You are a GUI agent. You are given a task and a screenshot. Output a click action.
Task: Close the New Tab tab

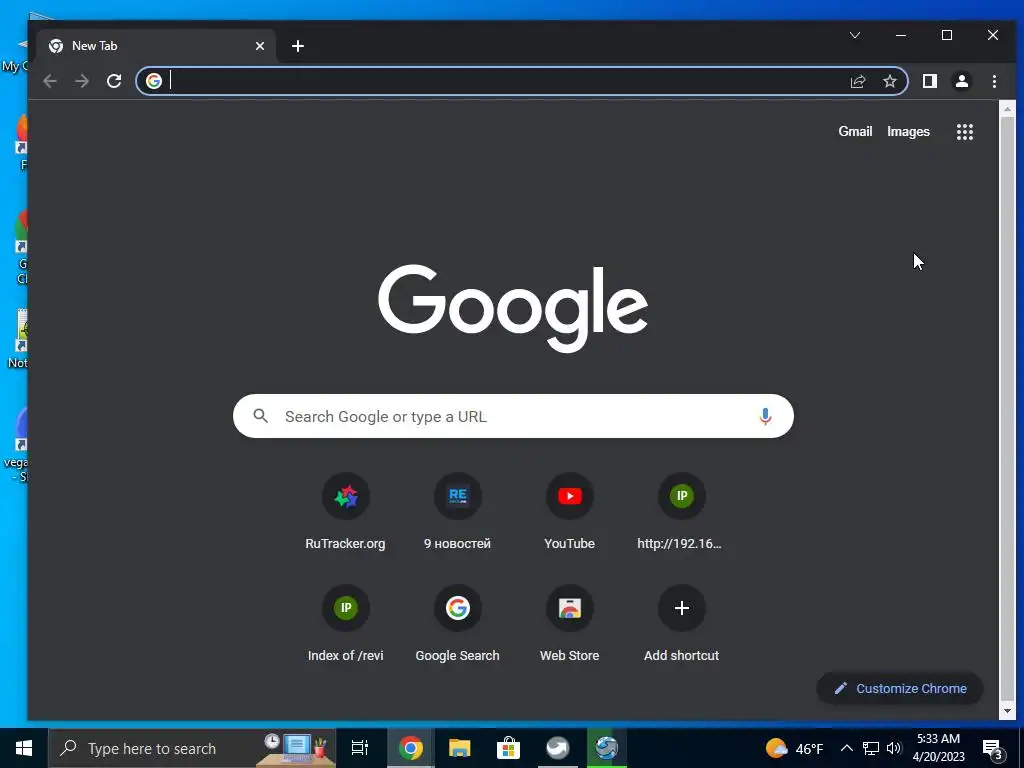260,46
